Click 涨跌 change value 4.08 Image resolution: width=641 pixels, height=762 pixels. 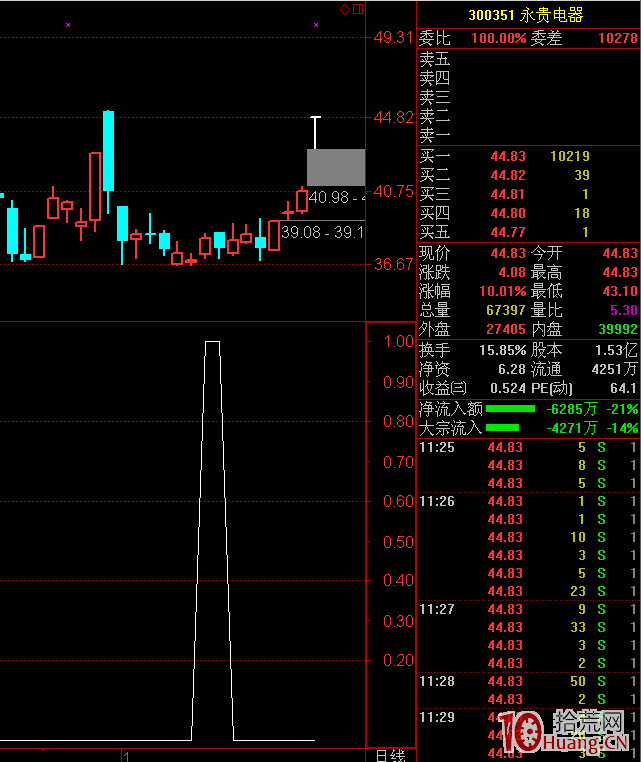tap(512, 272)
